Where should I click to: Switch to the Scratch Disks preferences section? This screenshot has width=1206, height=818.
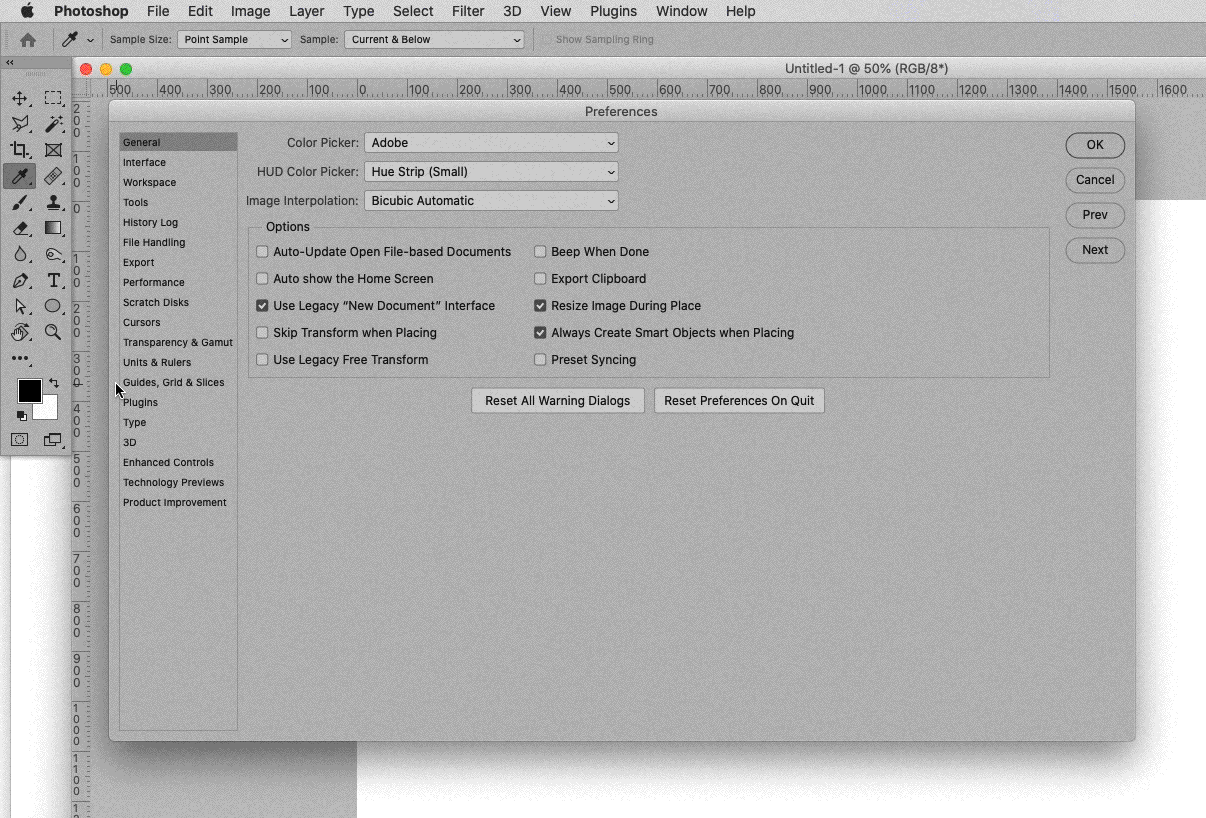point(155,302)
